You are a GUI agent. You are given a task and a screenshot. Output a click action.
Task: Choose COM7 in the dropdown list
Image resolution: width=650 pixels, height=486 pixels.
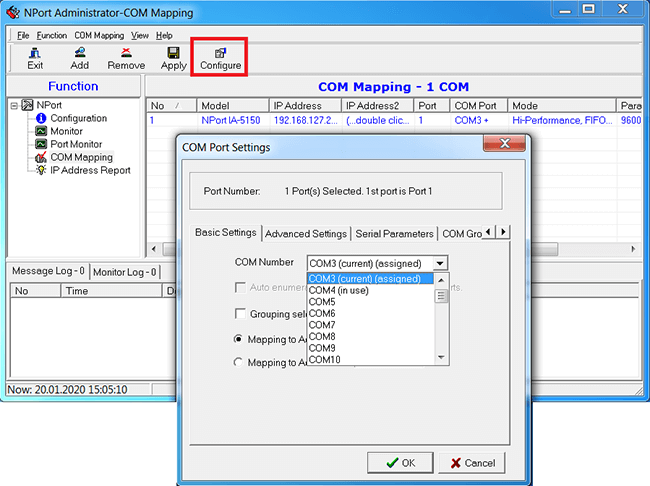coord(370,325)
